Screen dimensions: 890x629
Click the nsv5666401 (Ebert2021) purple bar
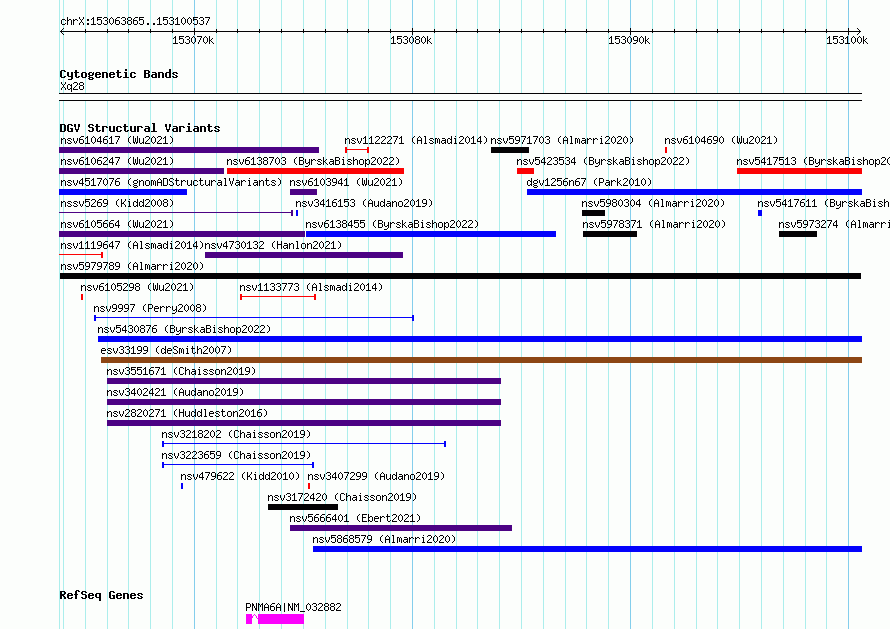coord(401,528)
